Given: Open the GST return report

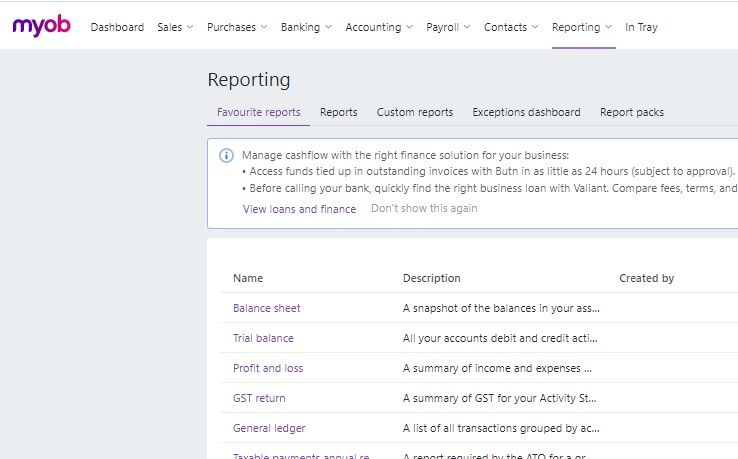Looking at the screenshot, I should [259, 398].
